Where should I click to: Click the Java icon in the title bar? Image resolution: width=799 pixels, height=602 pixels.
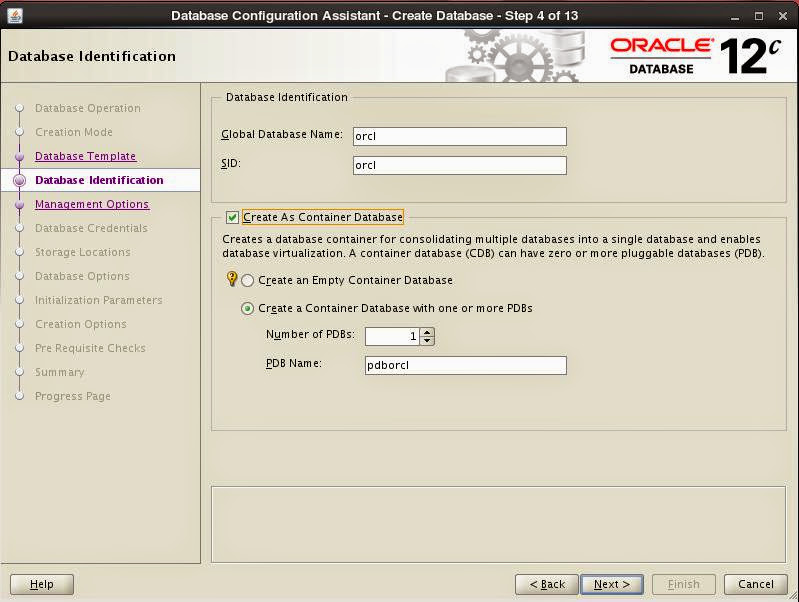point(15,15)
